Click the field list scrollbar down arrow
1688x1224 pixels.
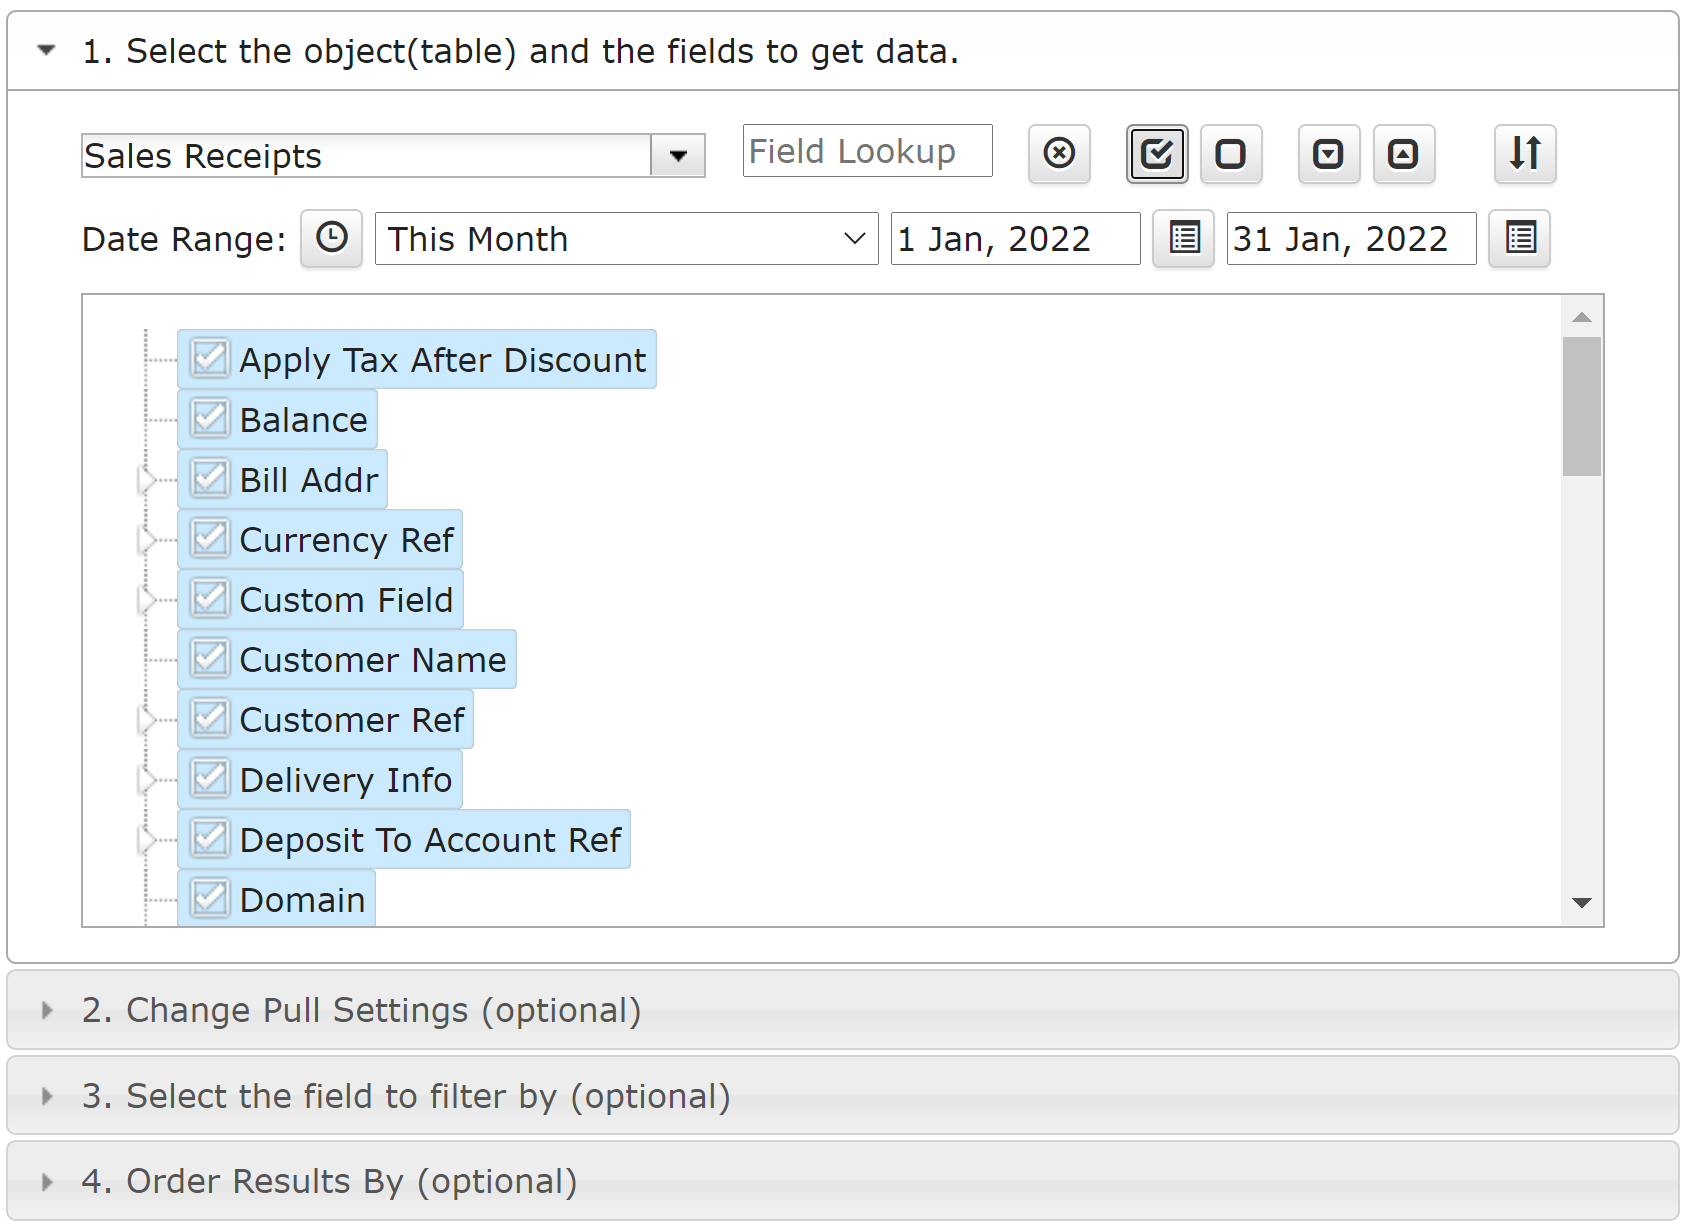1582,903
